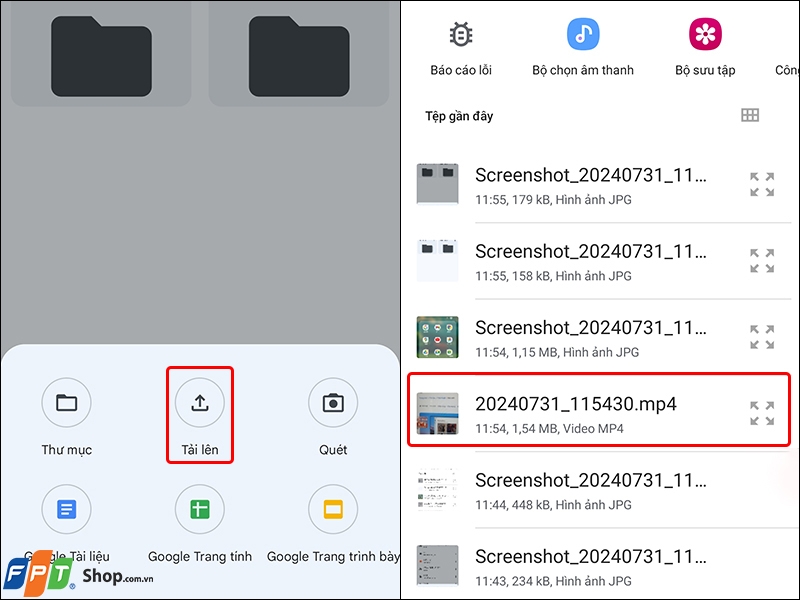Image resolution: width=800 pixels, height=600 pixels.
Task: Open the Thư mục new folder option
Action: tap(66, 403)
